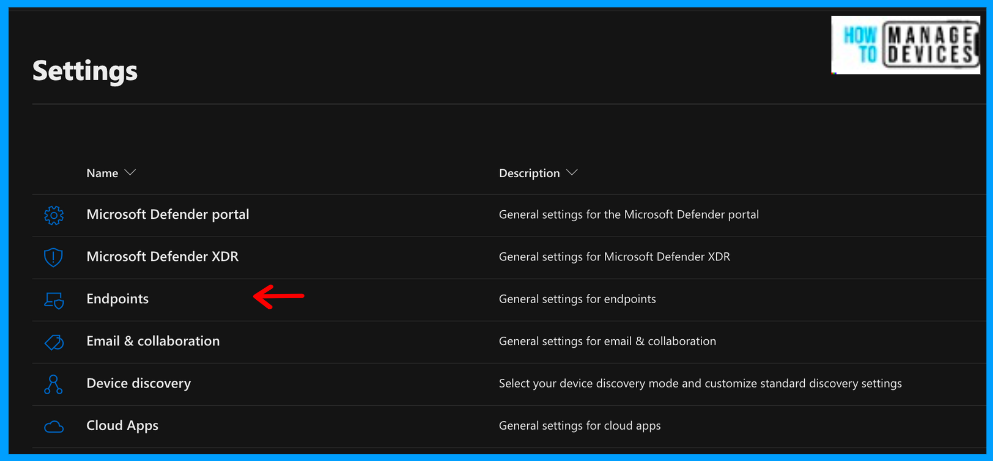The image size is (993, 461).
Task: Click 'General settings for email & collaboration' description
Action: click(607, 341)
